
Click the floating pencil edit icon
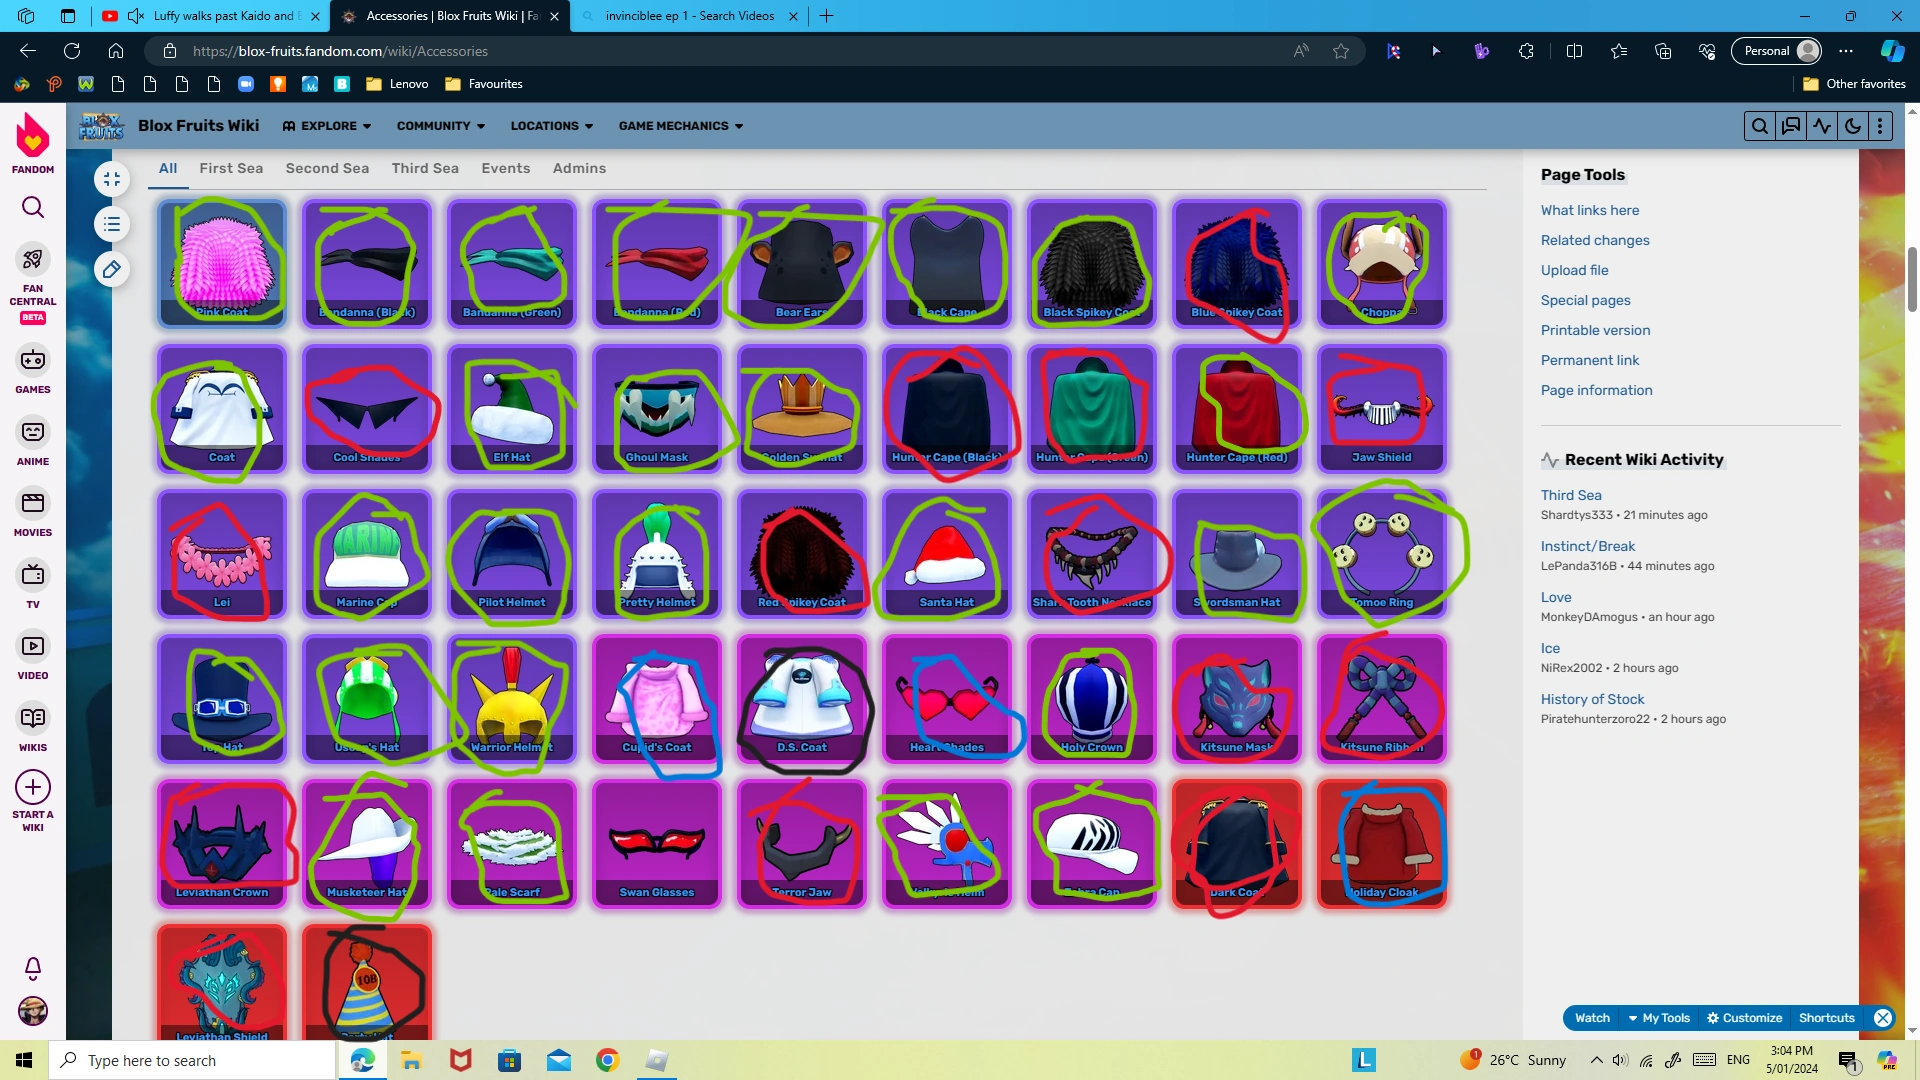pos(111,269)
